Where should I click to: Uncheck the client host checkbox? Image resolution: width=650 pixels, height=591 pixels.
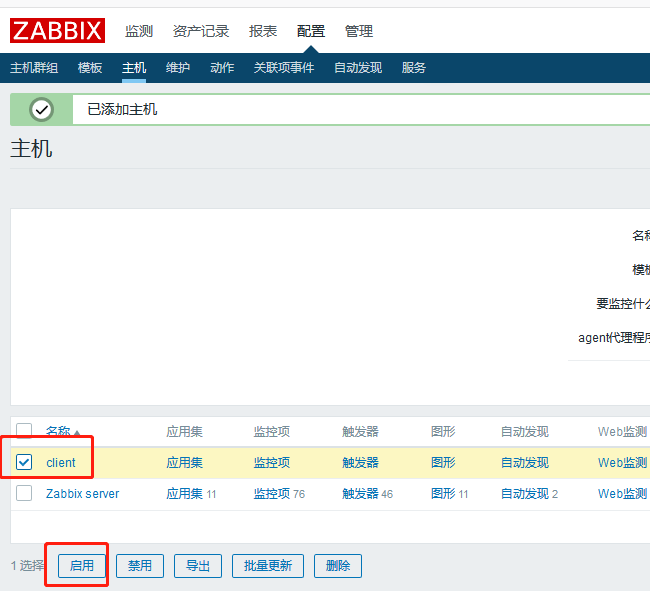click(24, 462)
